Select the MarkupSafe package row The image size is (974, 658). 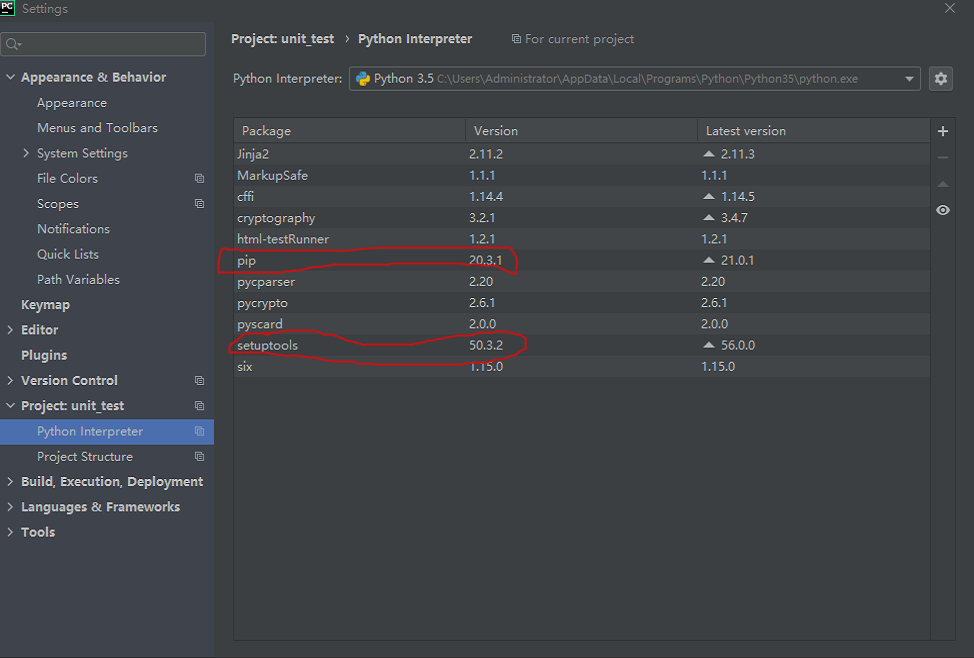[581, 175]
